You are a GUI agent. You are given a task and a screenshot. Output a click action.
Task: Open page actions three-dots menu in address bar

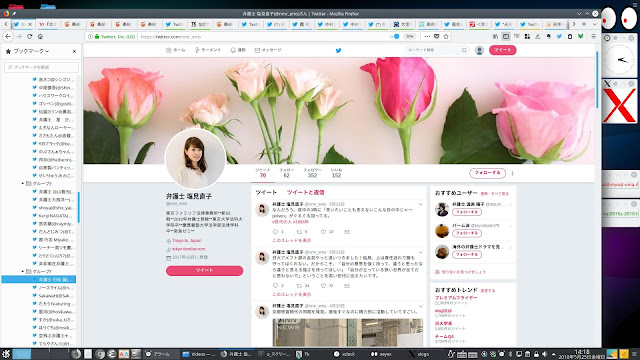[427, 36]
